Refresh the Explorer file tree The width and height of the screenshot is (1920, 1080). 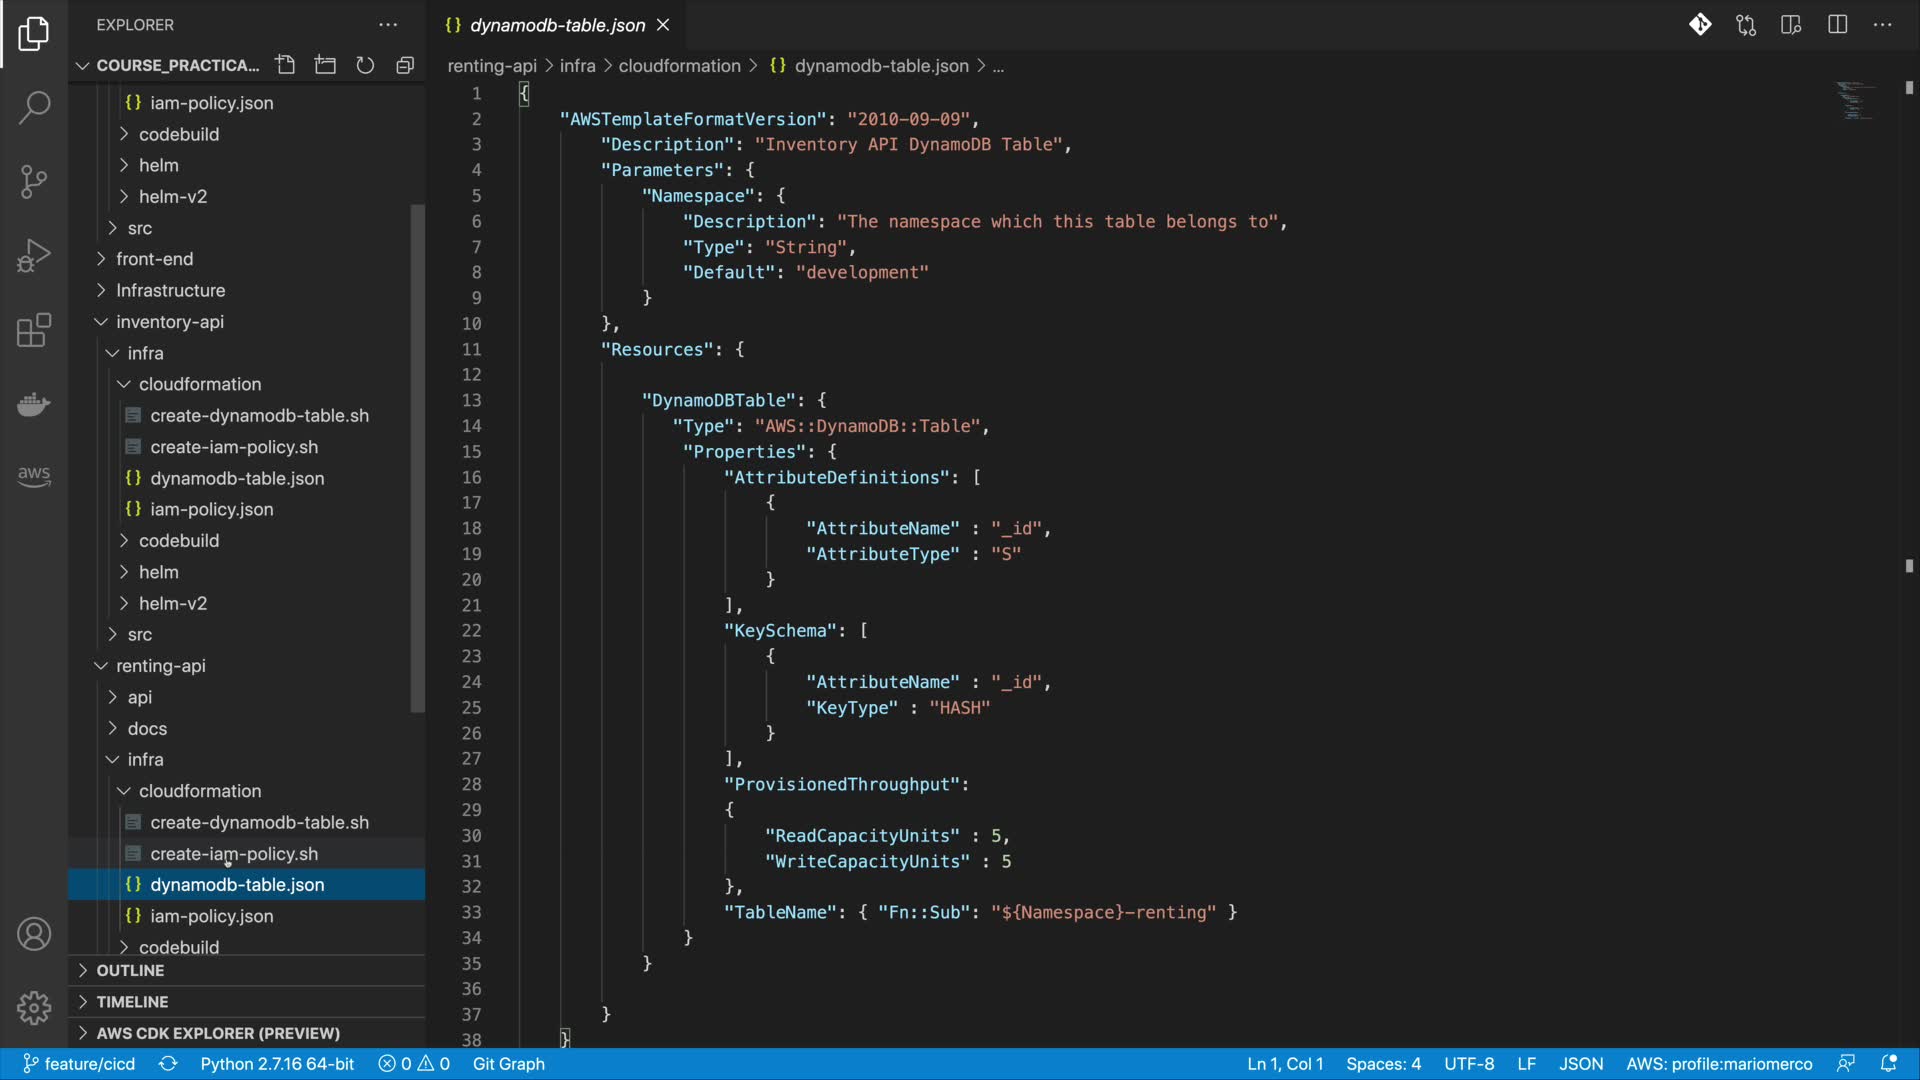[365, 65]
